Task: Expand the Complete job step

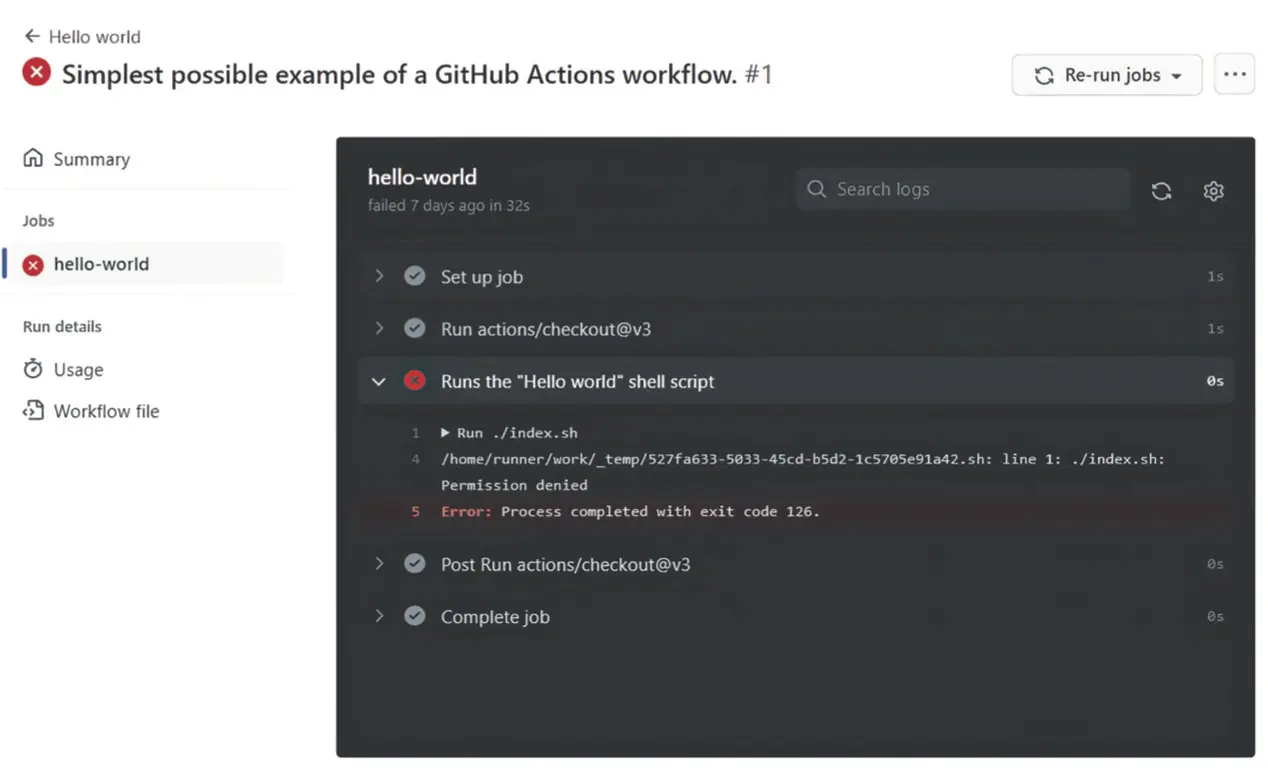Action: [x=379, y=616]
